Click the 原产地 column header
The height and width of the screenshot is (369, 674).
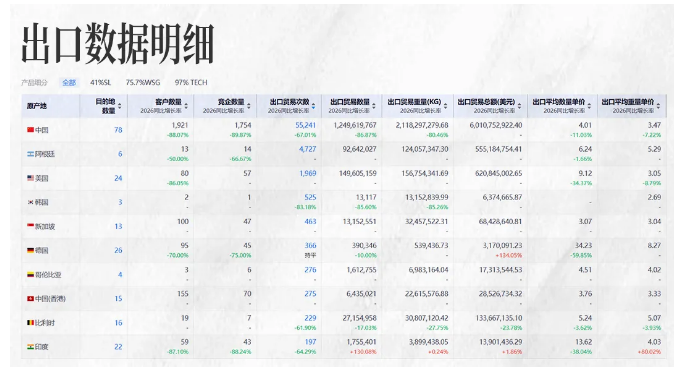37,106
